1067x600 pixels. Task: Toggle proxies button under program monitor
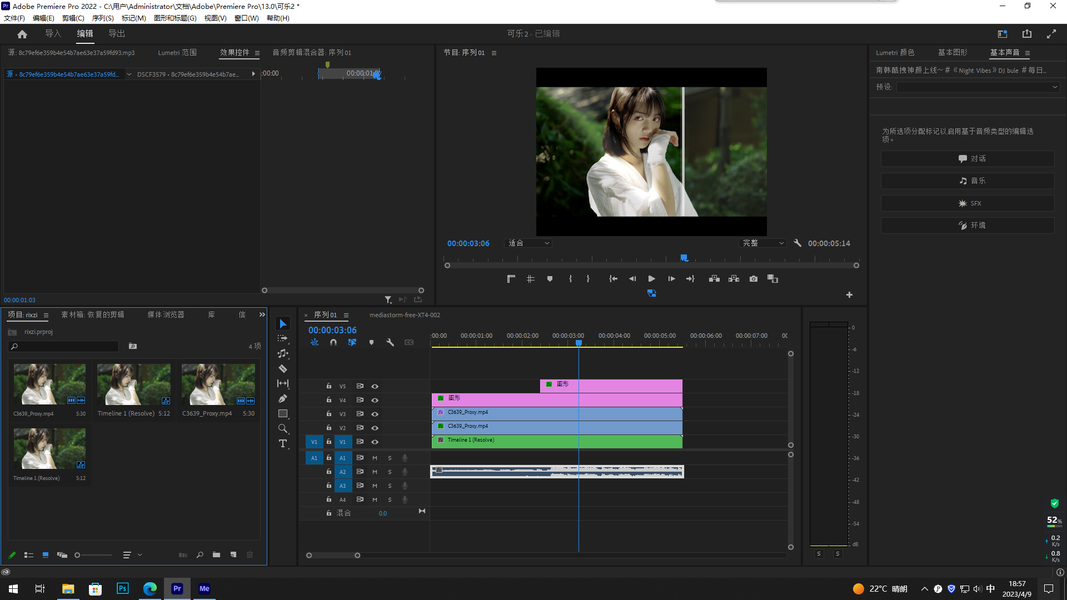coord(651,293)
